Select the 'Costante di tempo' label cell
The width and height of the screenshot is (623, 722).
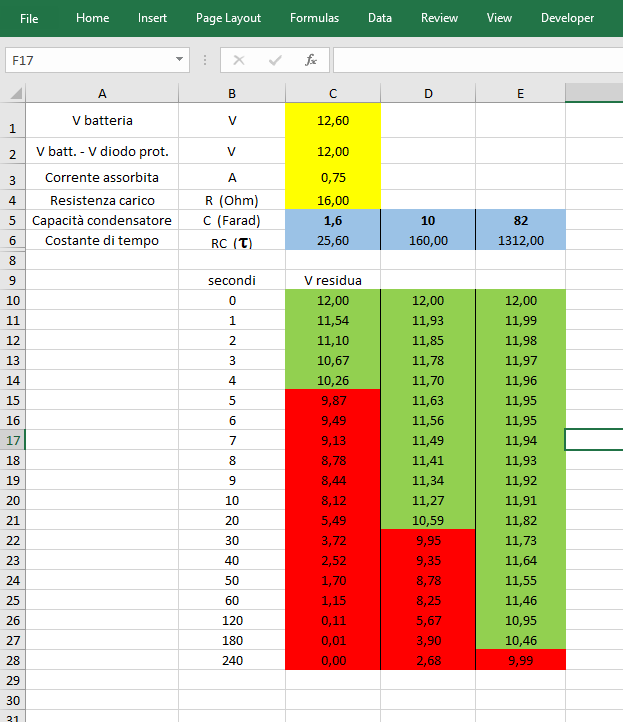102,241
